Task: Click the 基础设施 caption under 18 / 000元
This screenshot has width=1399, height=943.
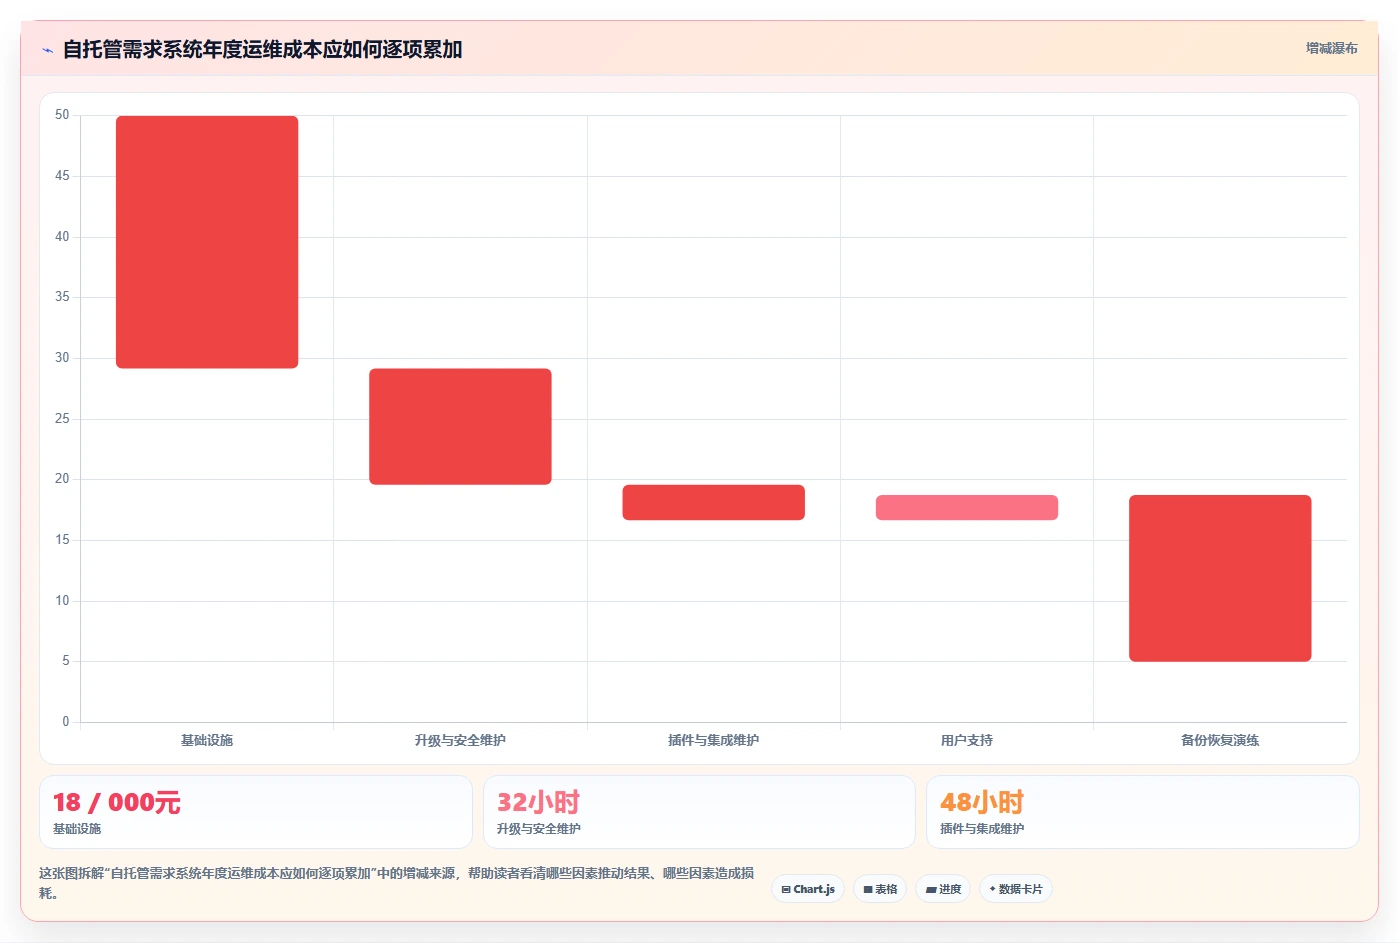Action: [77, 829]
